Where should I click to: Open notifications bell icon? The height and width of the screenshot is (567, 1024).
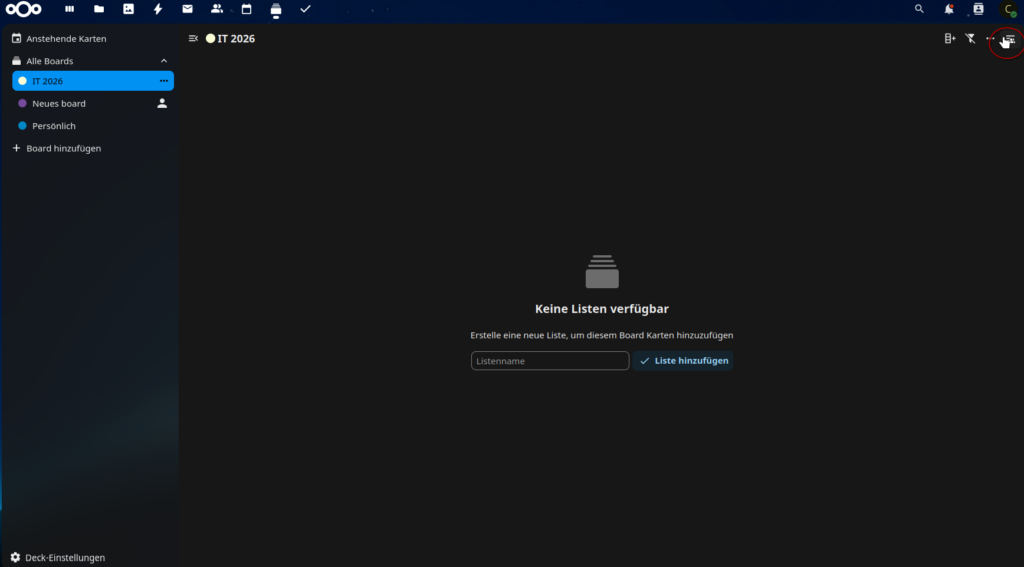[948, 9]
